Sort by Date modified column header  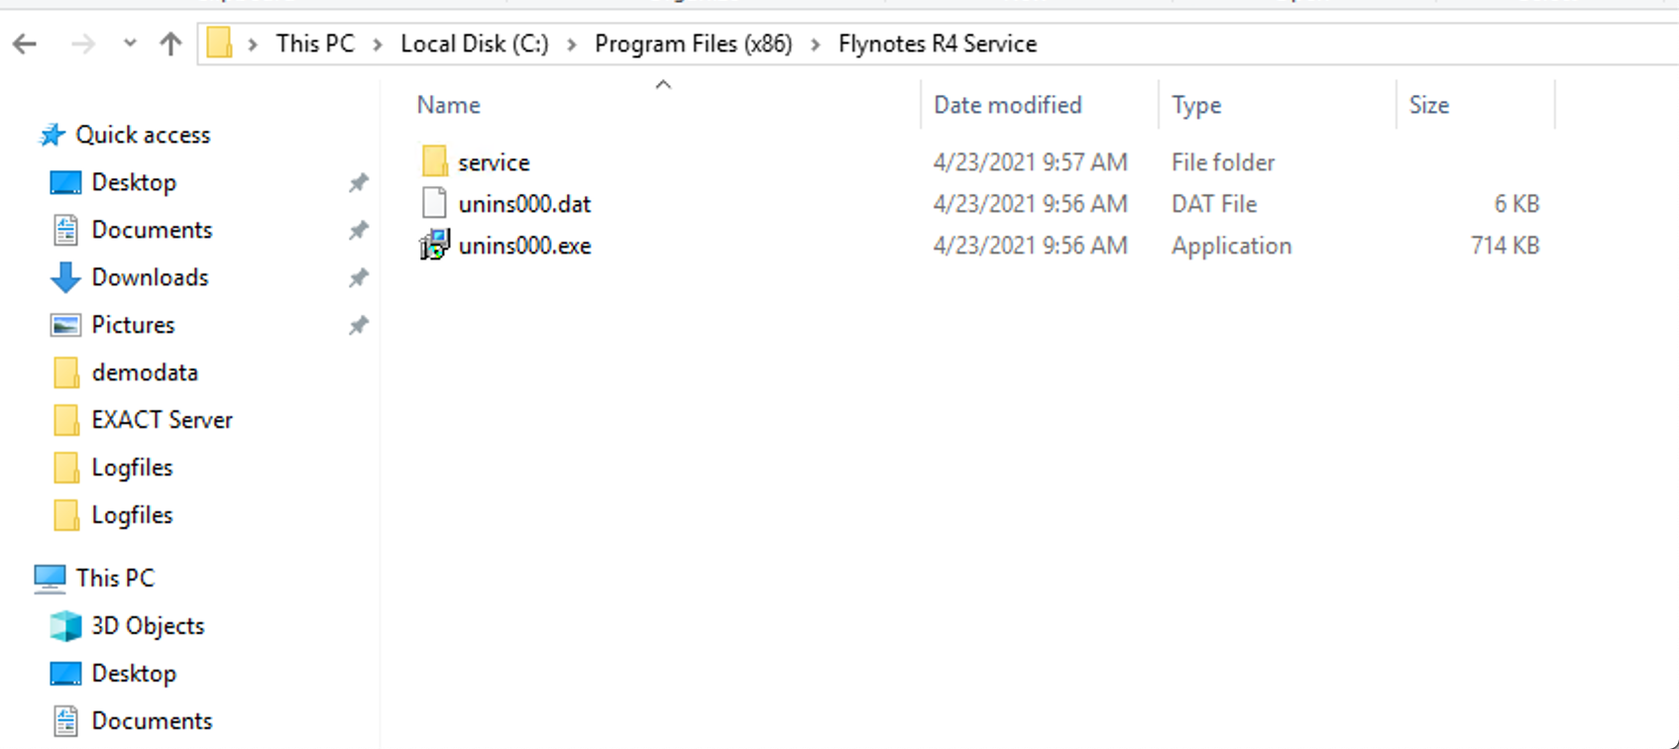(x=1007, y=105)
